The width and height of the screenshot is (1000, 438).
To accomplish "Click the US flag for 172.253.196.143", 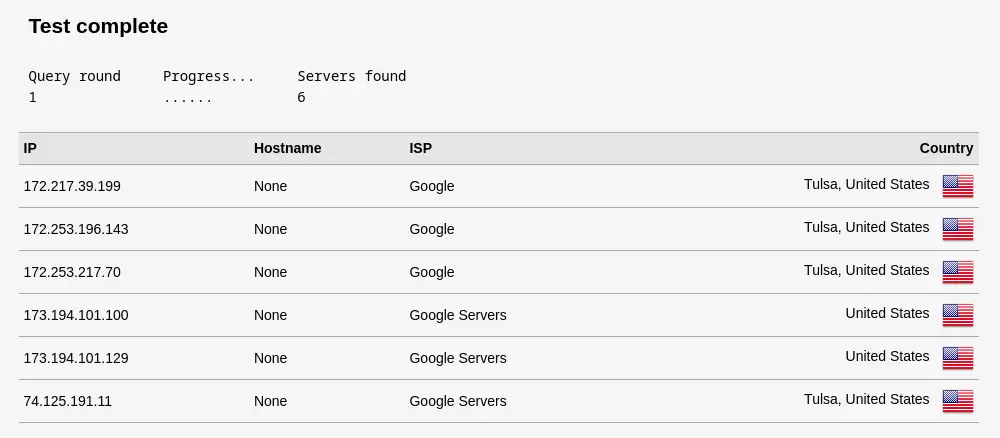I will [957, 229].
